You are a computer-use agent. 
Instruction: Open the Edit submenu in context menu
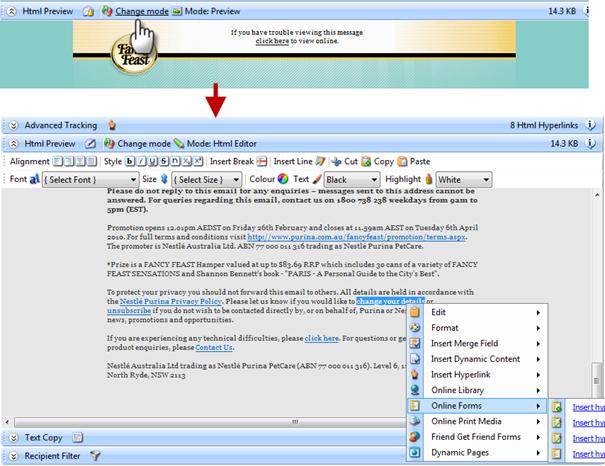pos(477,312)
